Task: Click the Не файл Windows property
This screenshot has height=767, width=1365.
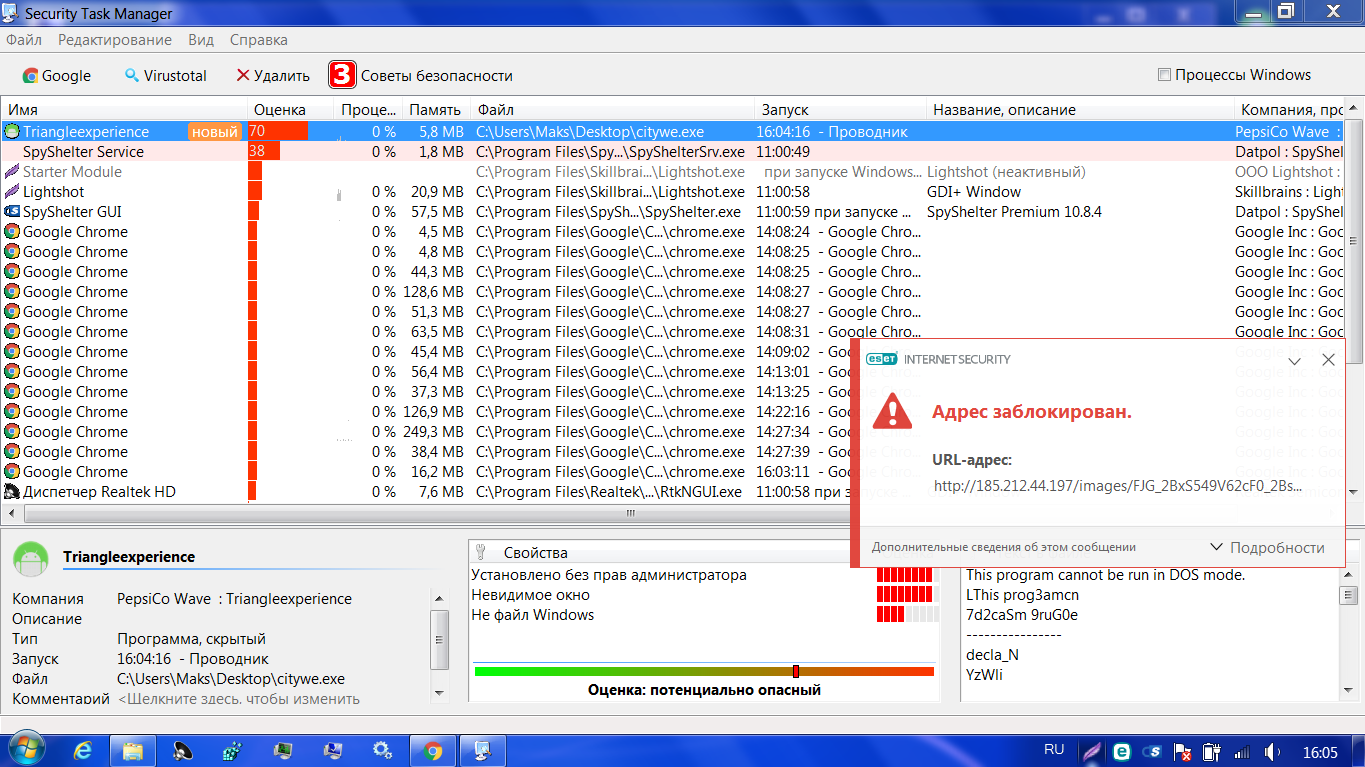Action: pos(533,615)
